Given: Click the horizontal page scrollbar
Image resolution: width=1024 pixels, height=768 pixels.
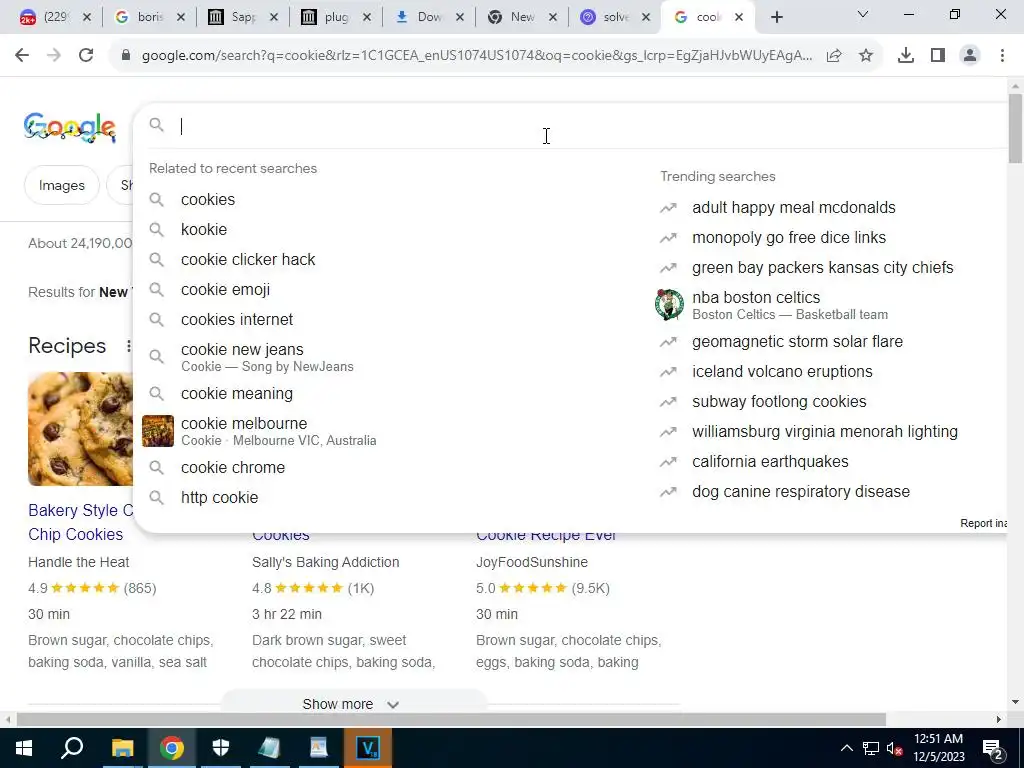Looking at the screenshot, I should [451, 720].
